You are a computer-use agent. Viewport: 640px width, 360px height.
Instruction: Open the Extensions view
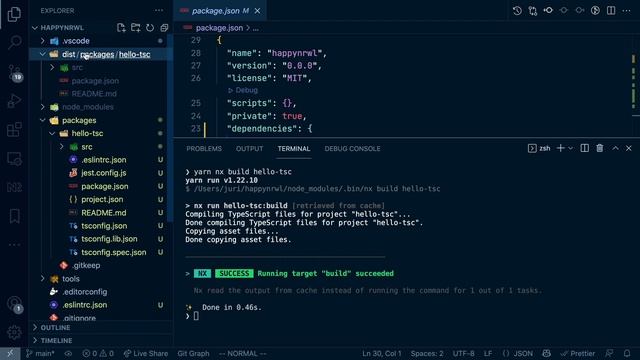tap(14, 130)
